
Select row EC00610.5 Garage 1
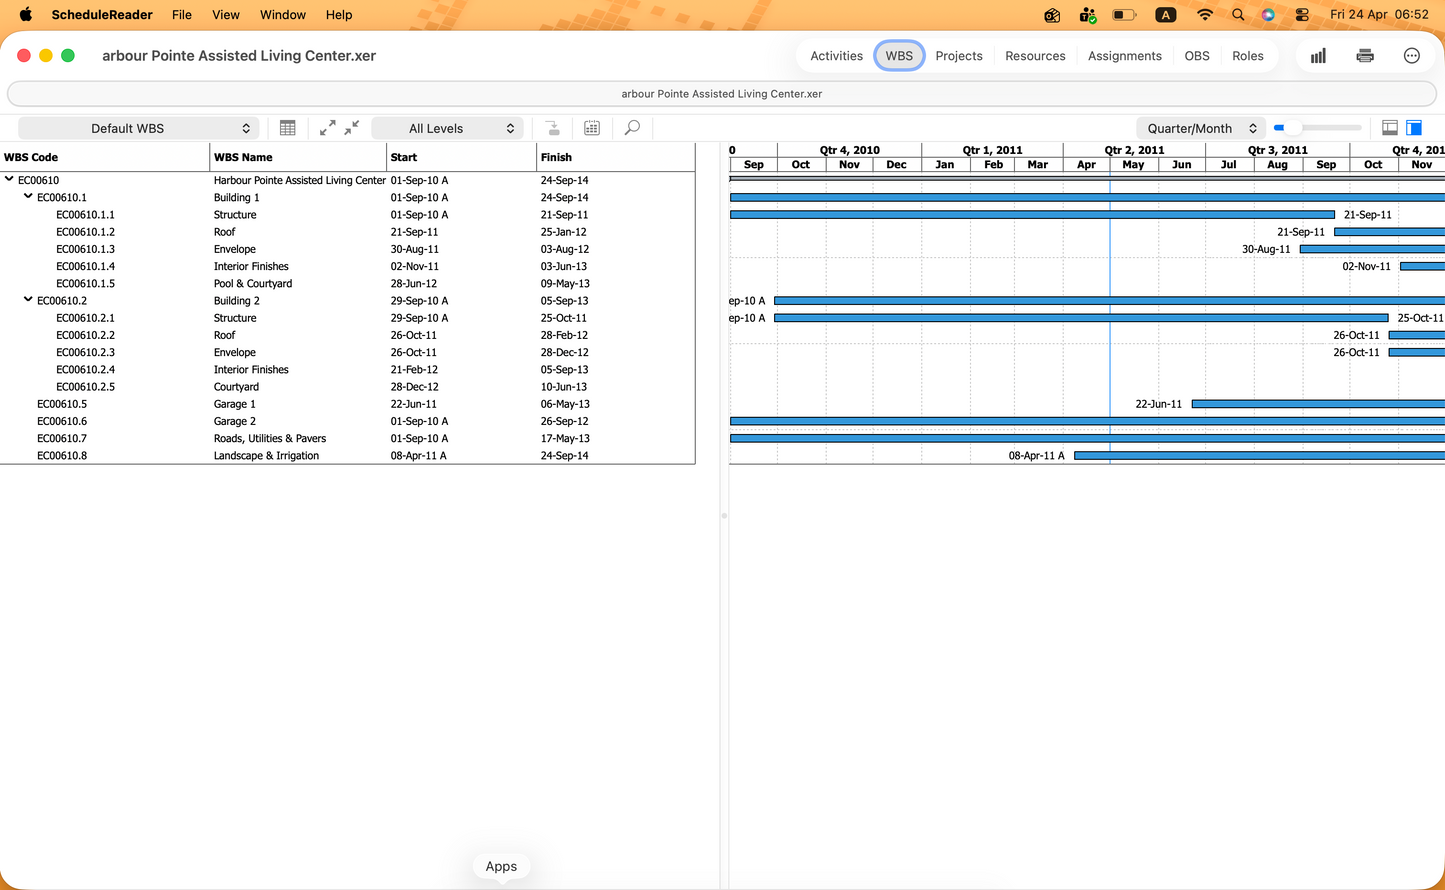click(x=347, y=404)
